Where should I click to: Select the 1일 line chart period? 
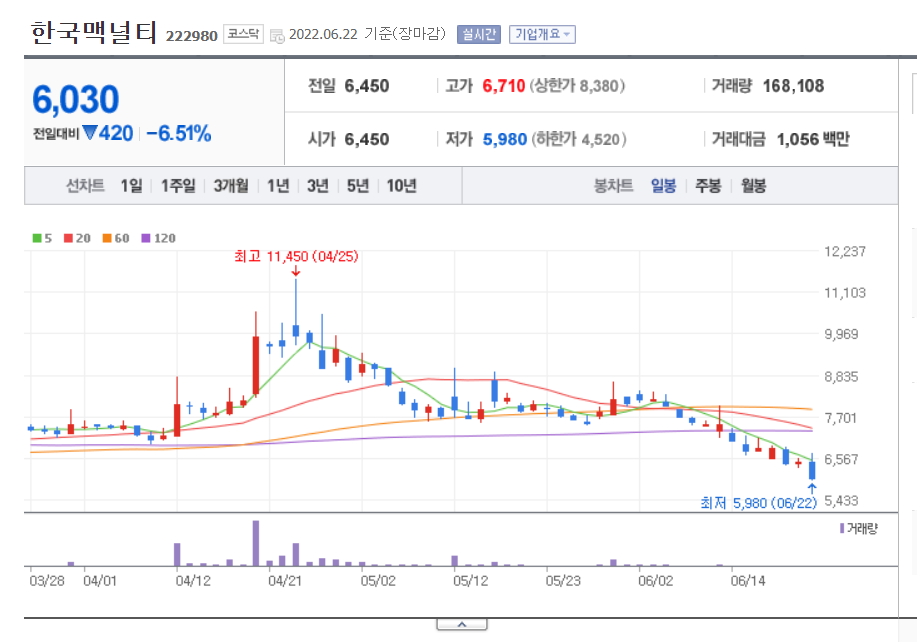[132, 186]
